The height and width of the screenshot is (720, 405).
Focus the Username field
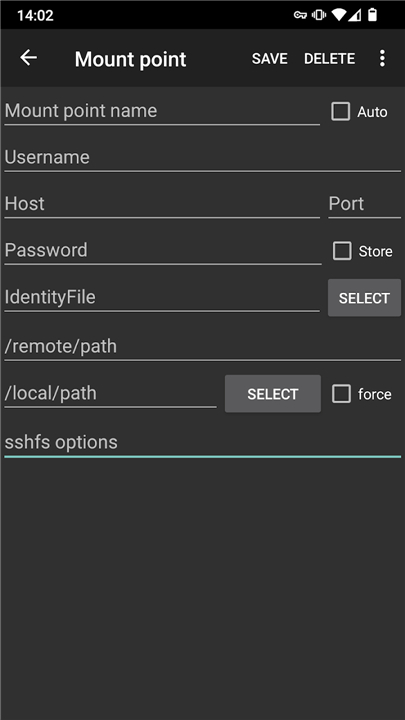(x=202, y=158)
